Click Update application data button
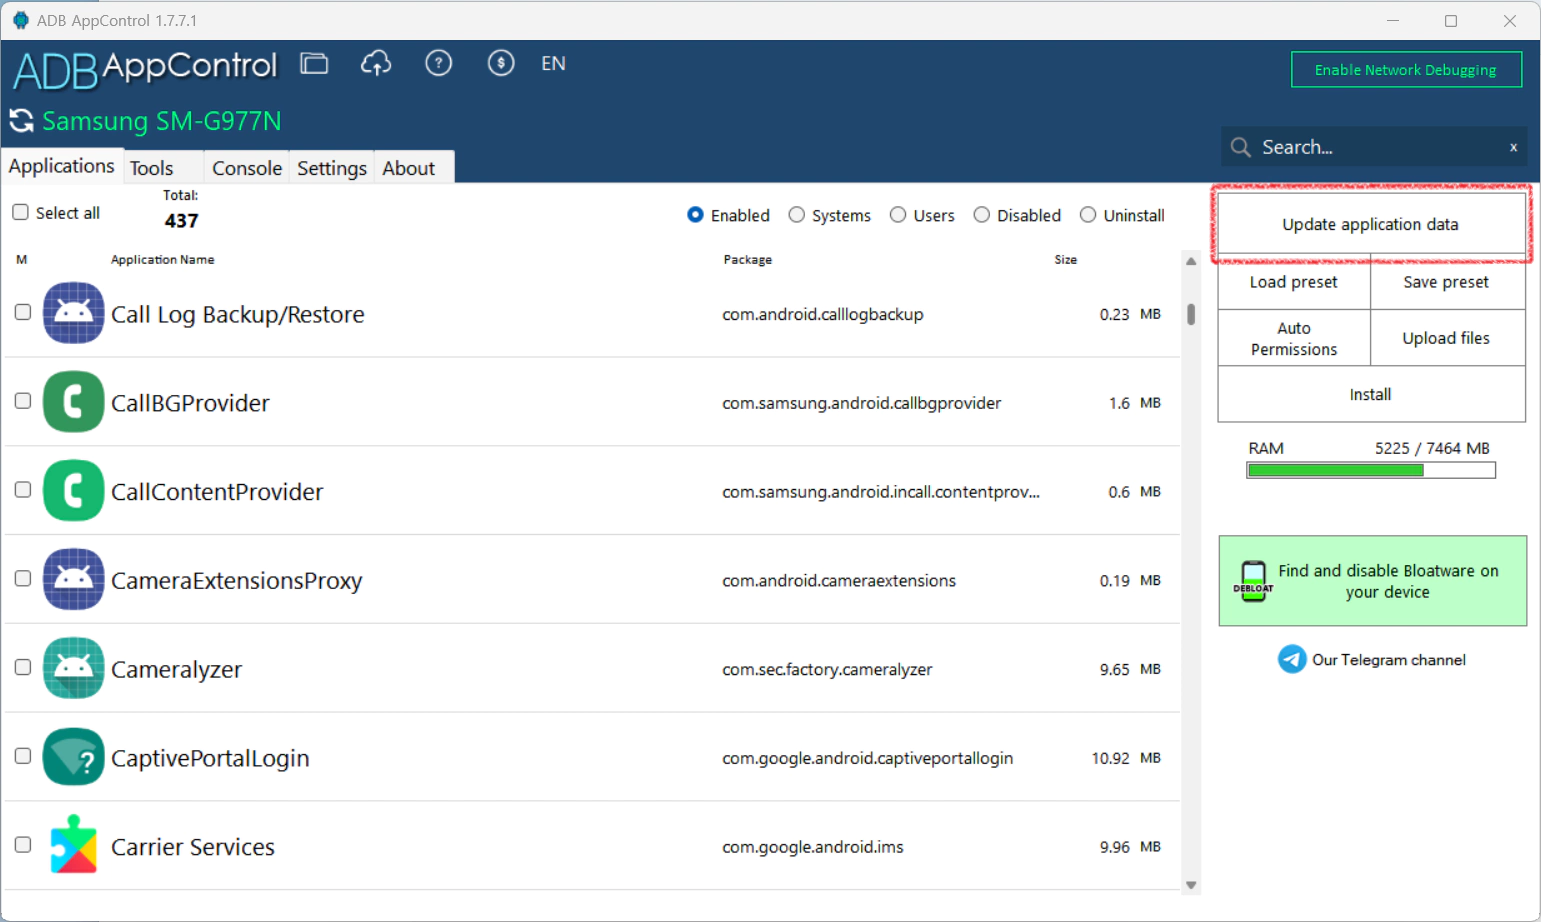Image resolution: width=1541 pixels, height=922 pixels. pyautogui.click(x=1371, y=224)
